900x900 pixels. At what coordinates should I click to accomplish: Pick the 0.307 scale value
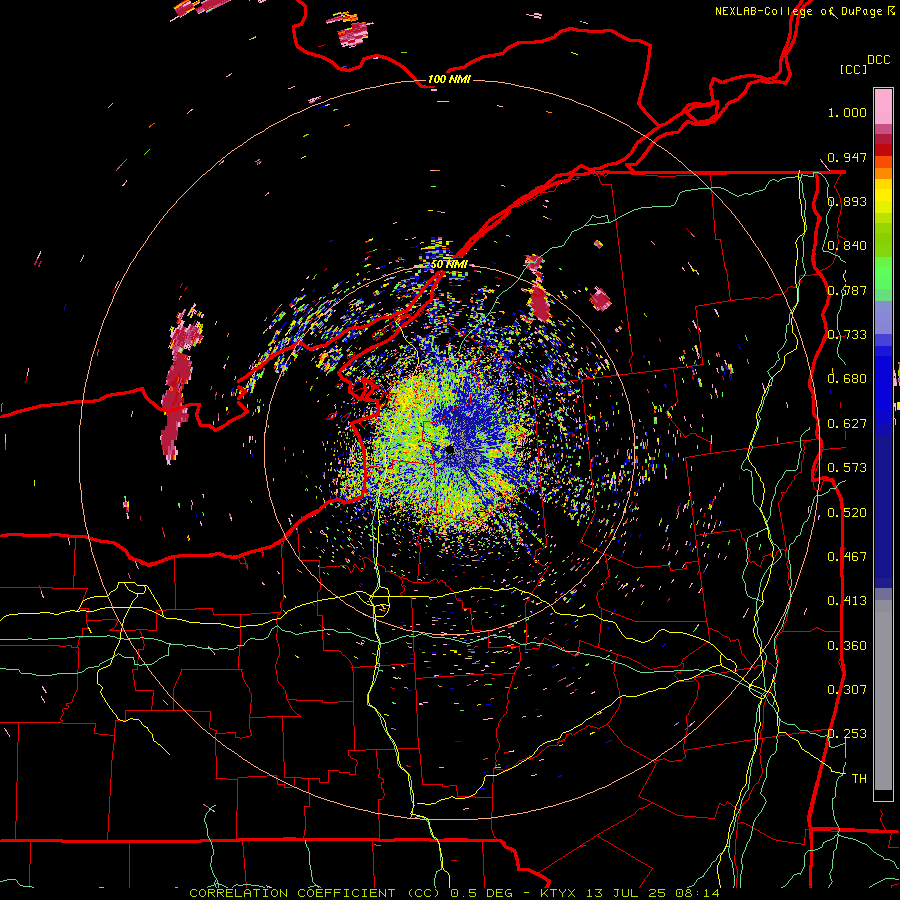(x=847, y=690)
